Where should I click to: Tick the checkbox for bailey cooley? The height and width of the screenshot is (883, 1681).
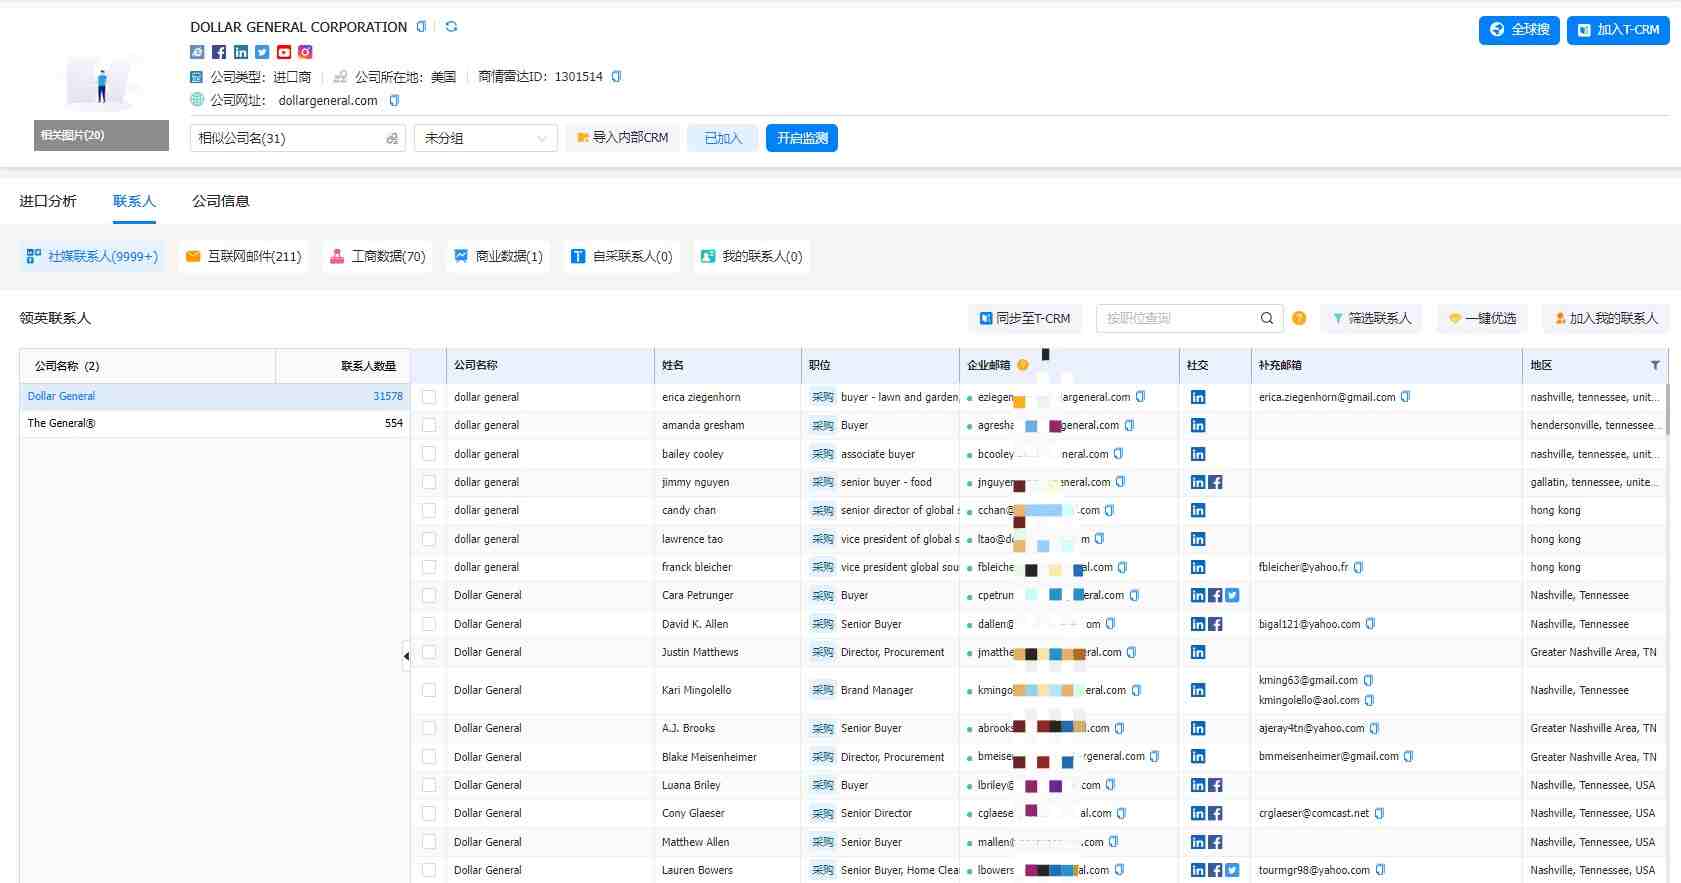click(429, 454)
